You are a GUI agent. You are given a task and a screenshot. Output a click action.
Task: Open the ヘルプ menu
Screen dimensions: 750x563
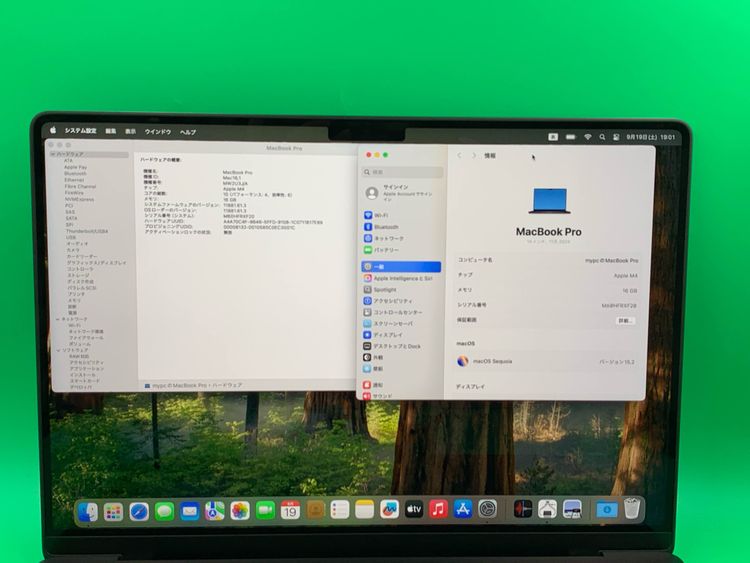coord(188,132)
